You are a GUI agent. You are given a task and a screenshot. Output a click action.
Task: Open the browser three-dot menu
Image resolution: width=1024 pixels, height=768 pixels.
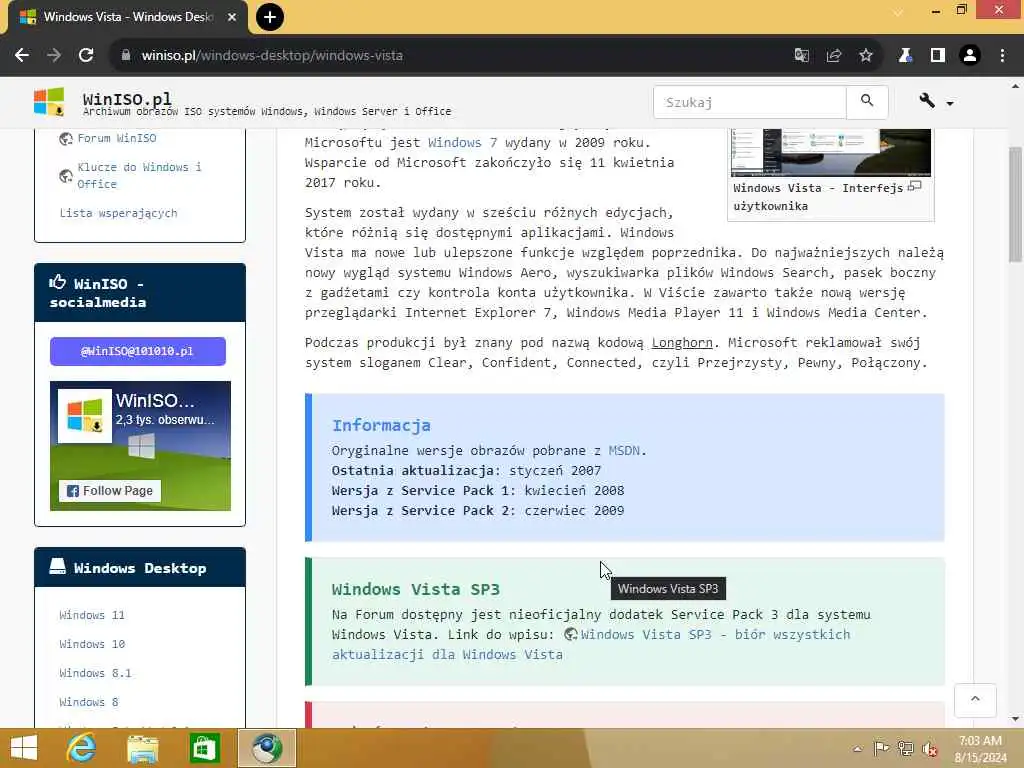pos(1002,56)
